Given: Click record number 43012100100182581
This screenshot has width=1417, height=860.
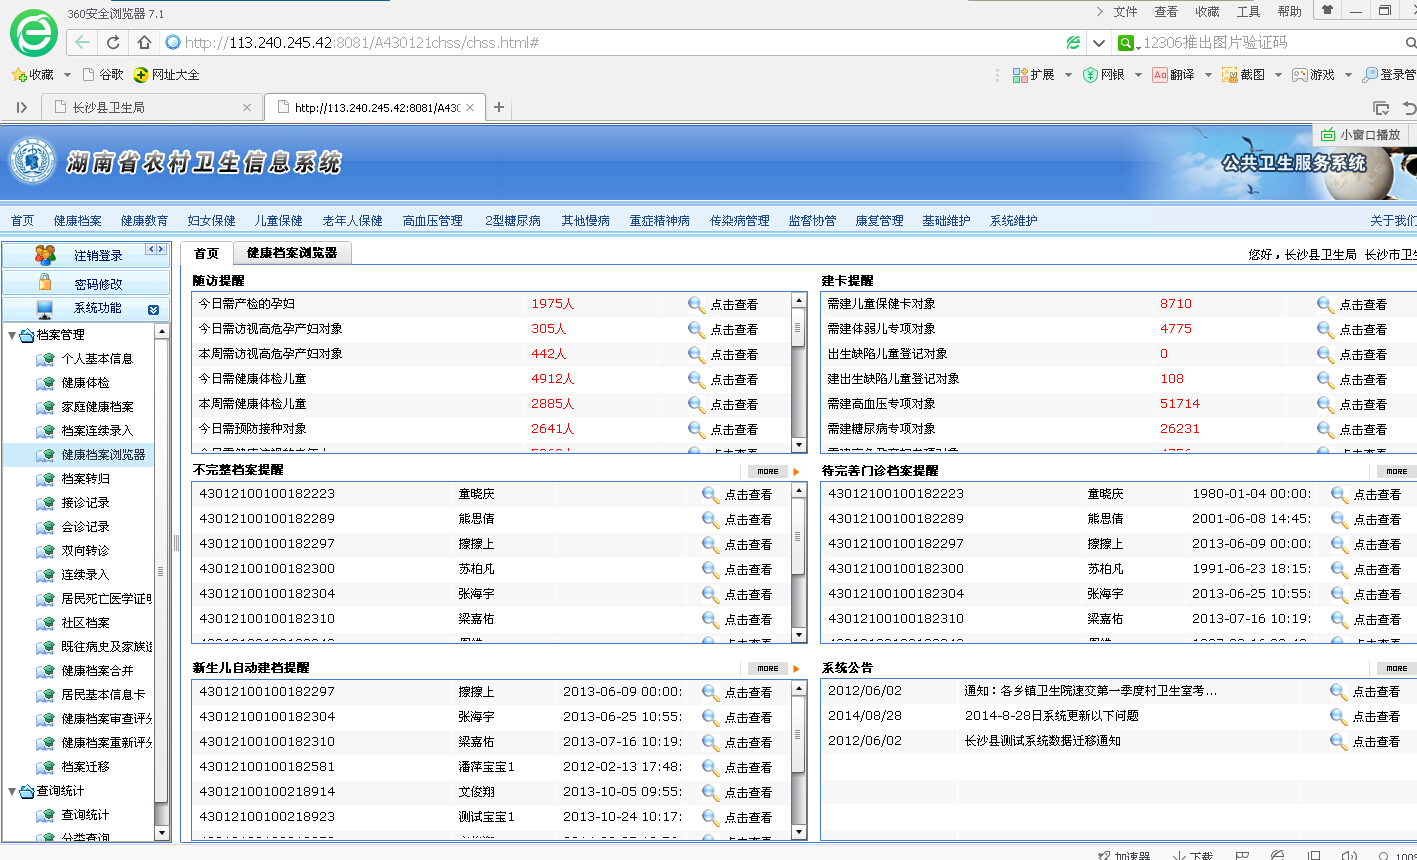Looking at the screenshot, I should pos(267,767).
